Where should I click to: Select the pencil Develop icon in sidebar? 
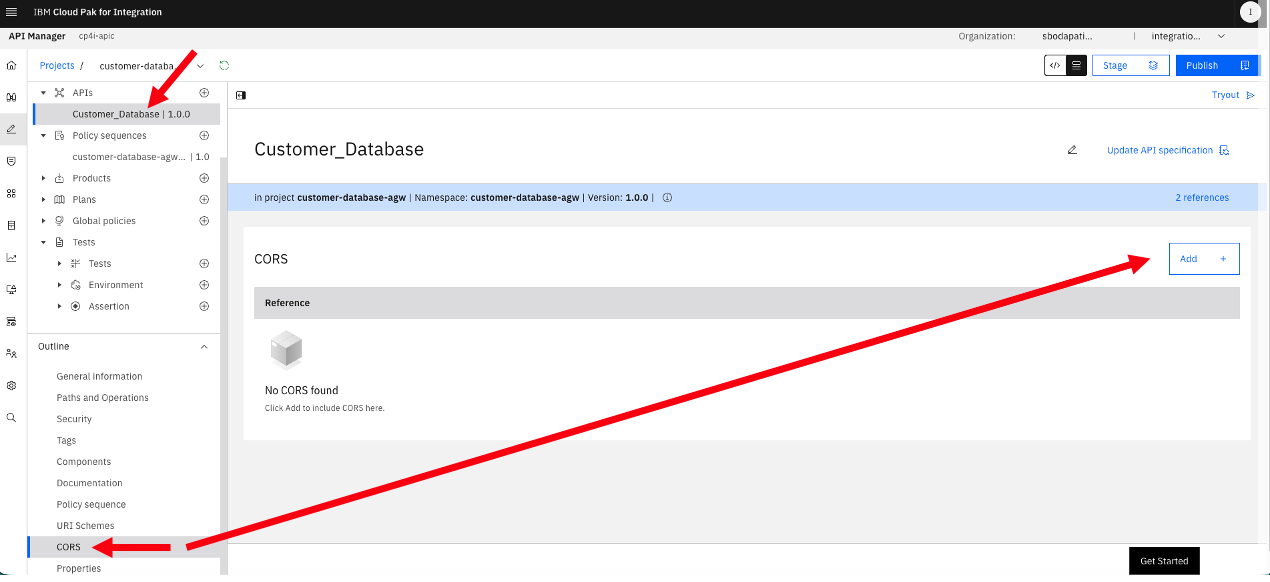pyautogui.click(x=11, y=129)
